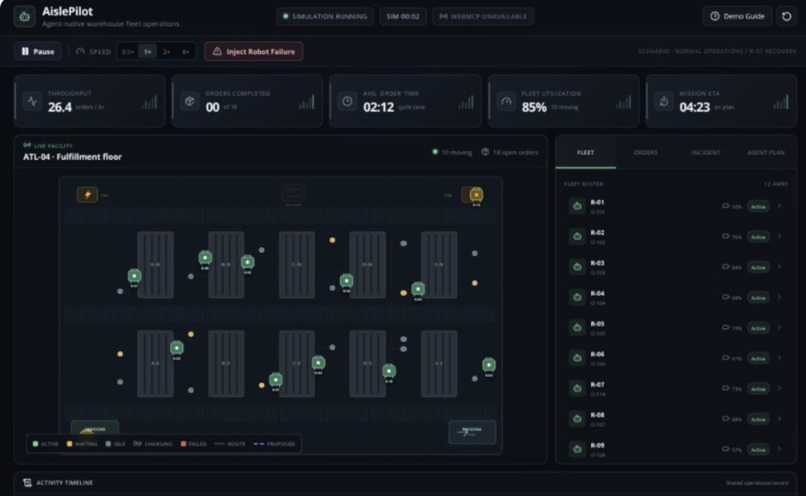Click the R-09 robot avatar icon

click(x=577, y=449)
